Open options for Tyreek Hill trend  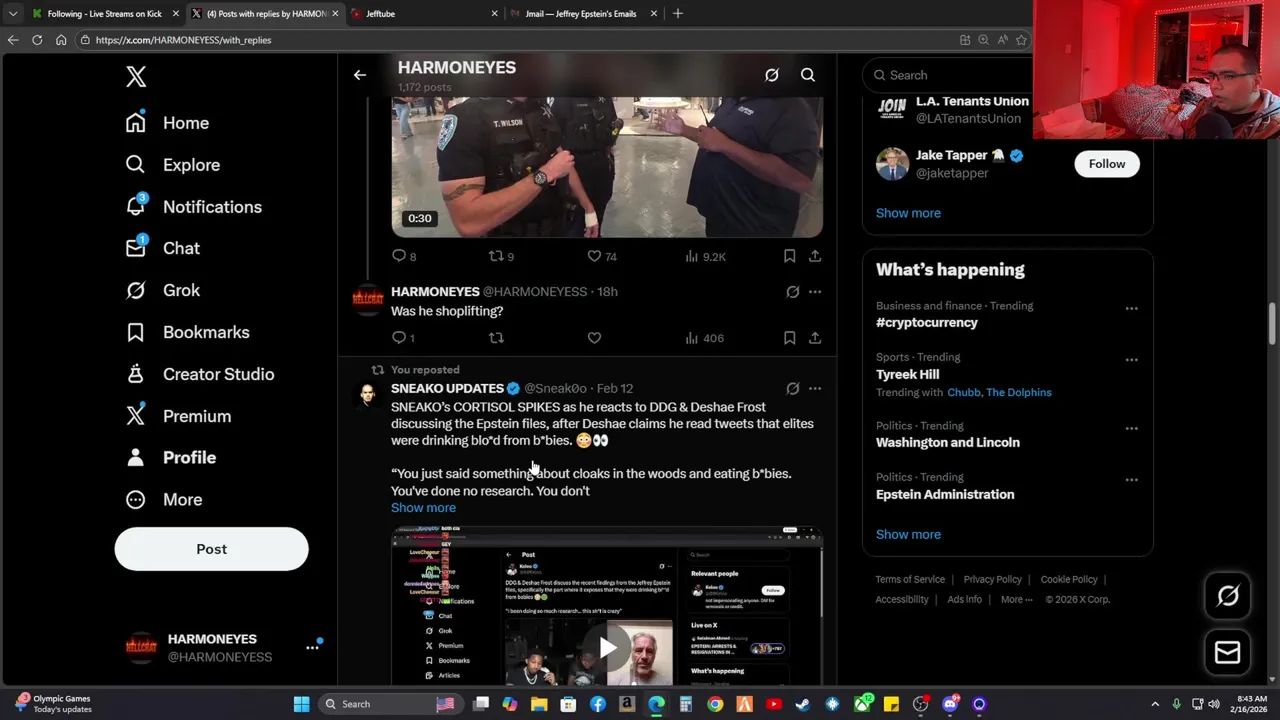1131,360
